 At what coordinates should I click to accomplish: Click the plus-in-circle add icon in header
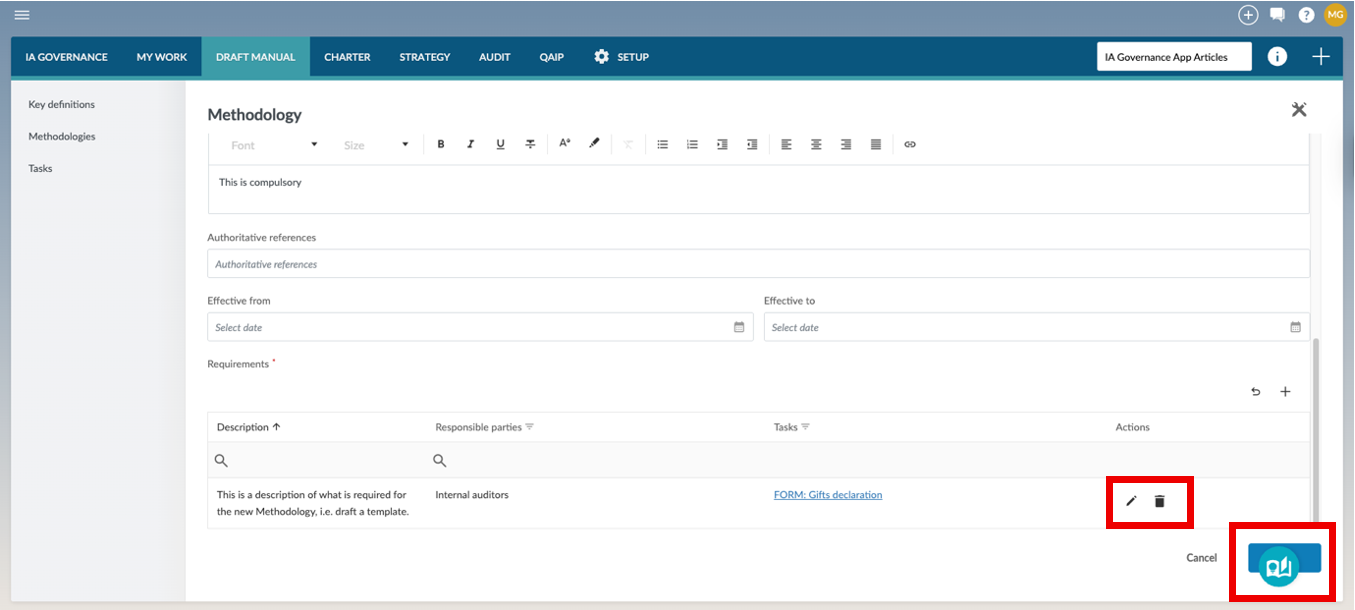pyautogui.click(x=1248, y=15)
